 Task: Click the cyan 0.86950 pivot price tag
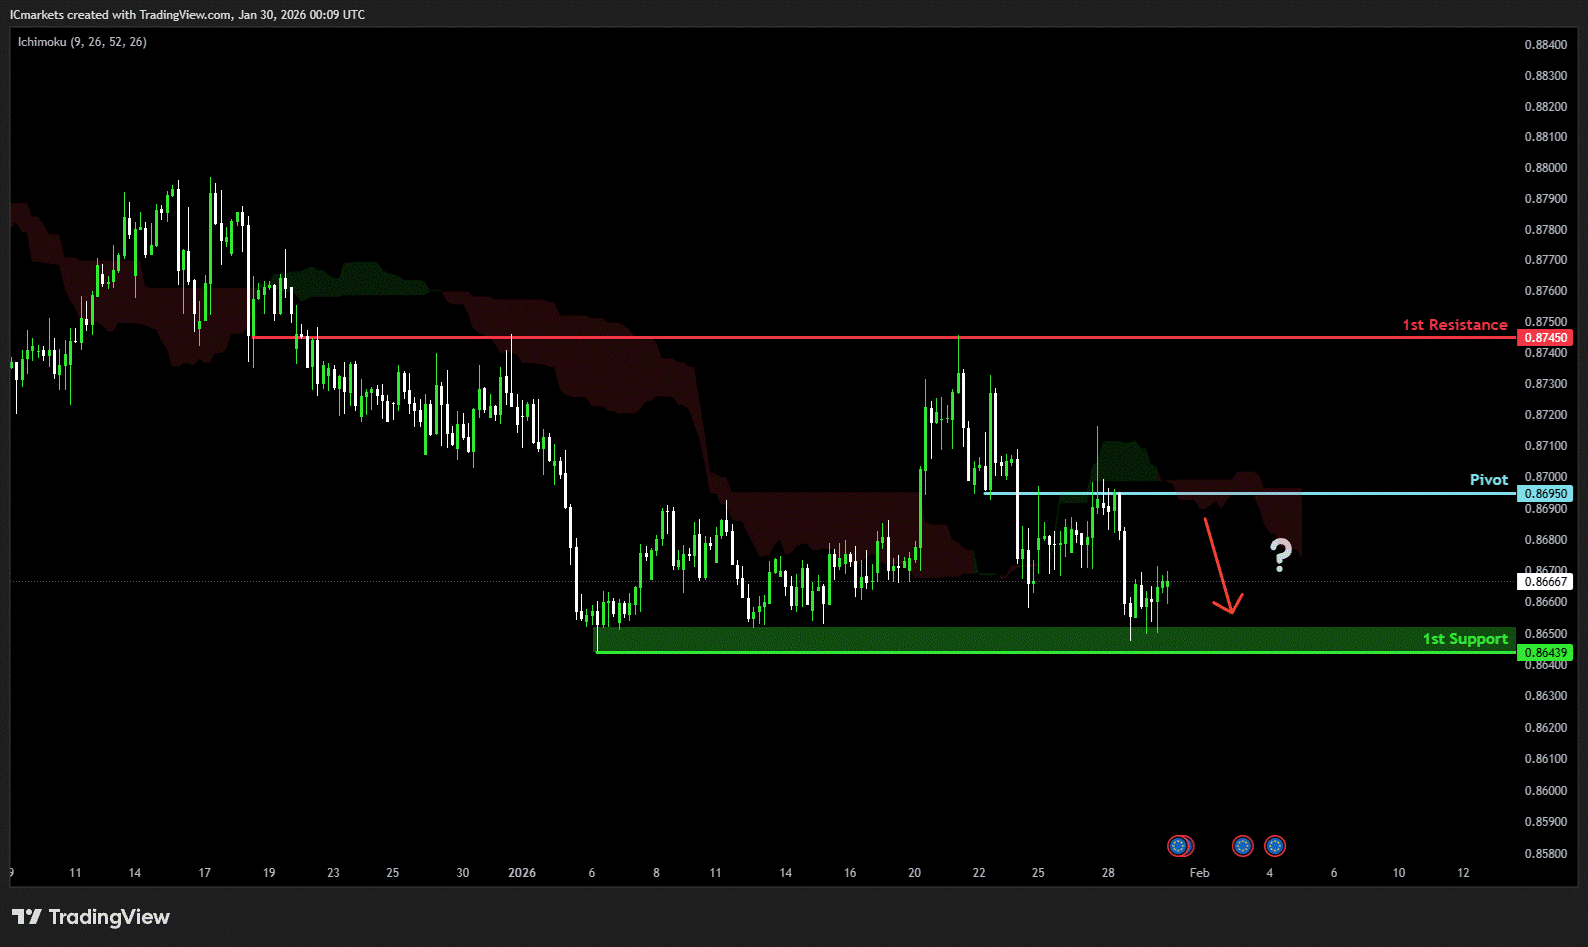click(1545, 494)
